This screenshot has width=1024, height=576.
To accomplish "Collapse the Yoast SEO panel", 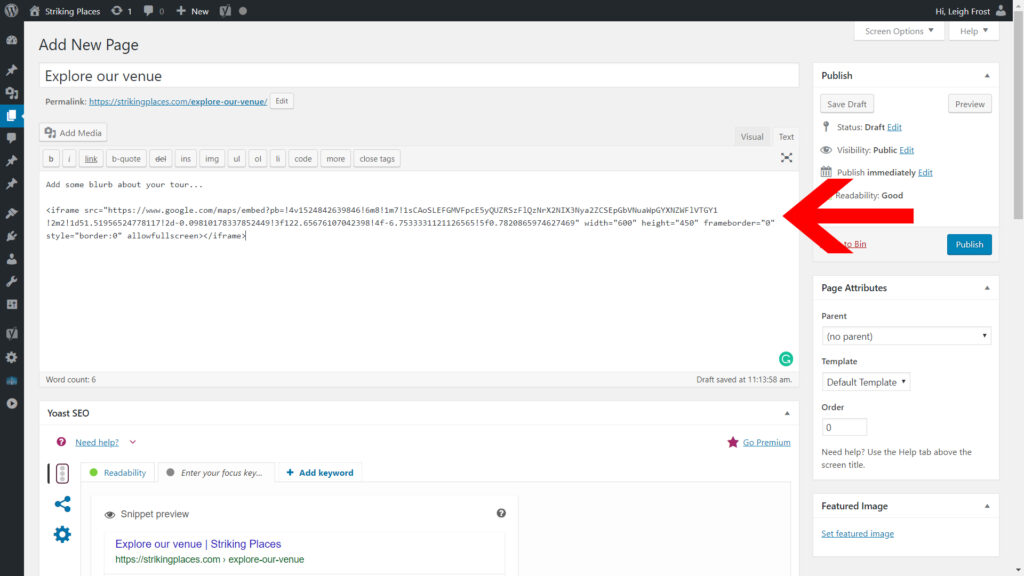I will [787, 413].
